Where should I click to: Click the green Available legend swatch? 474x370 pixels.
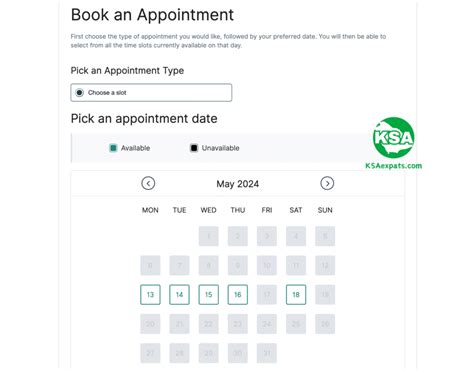pyautogui.click(x=113, y=148)
